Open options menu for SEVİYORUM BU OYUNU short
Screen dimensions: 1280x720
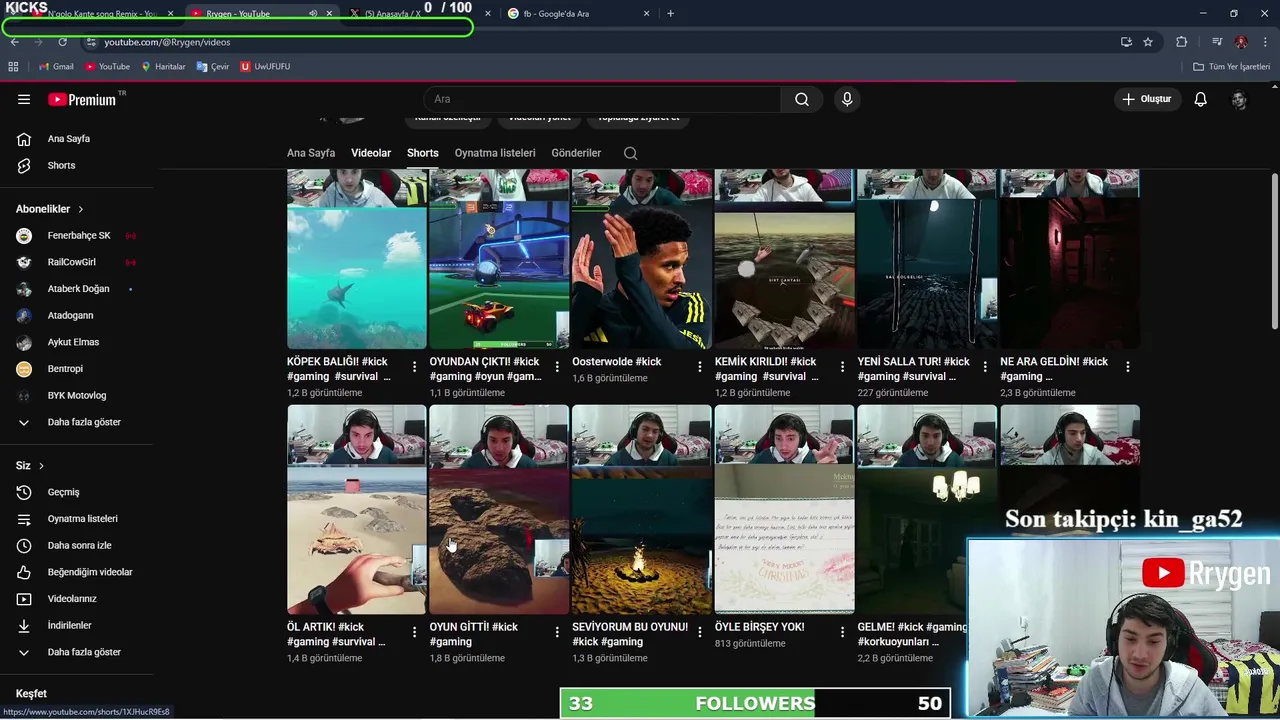point(699,632)
